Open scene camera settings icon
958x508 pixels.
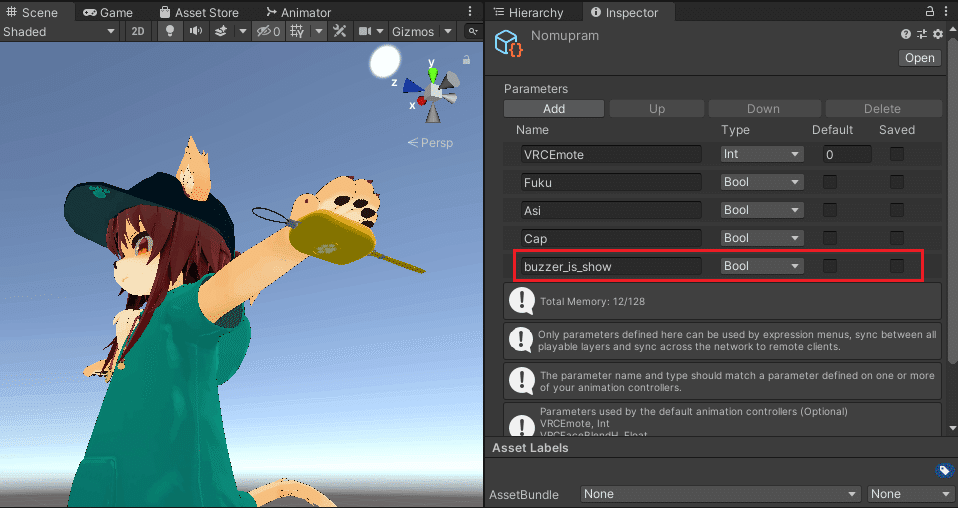point(365,31)
